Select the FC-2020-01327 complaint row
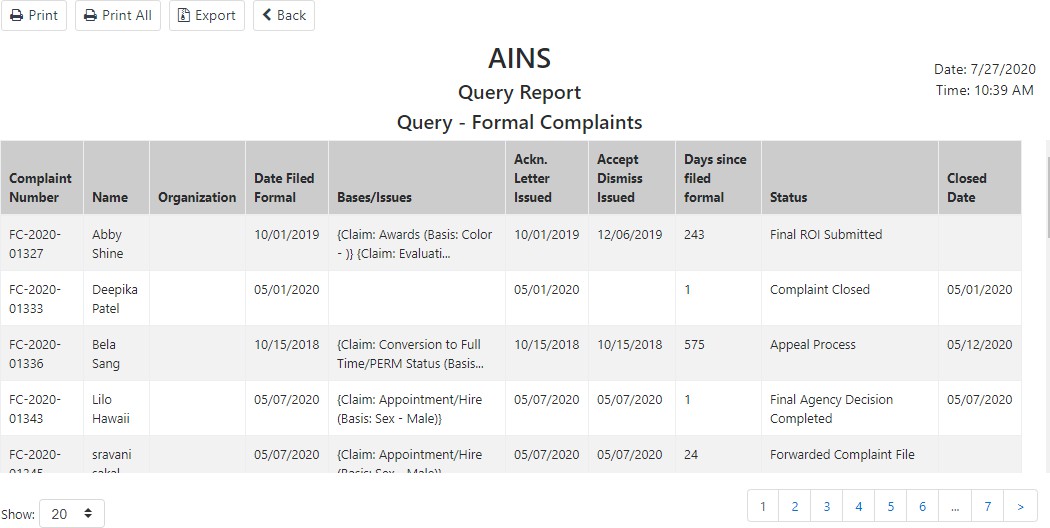The height and width of the screenshot is (528, 1050). pyautogui.click(x=511, y=243)
